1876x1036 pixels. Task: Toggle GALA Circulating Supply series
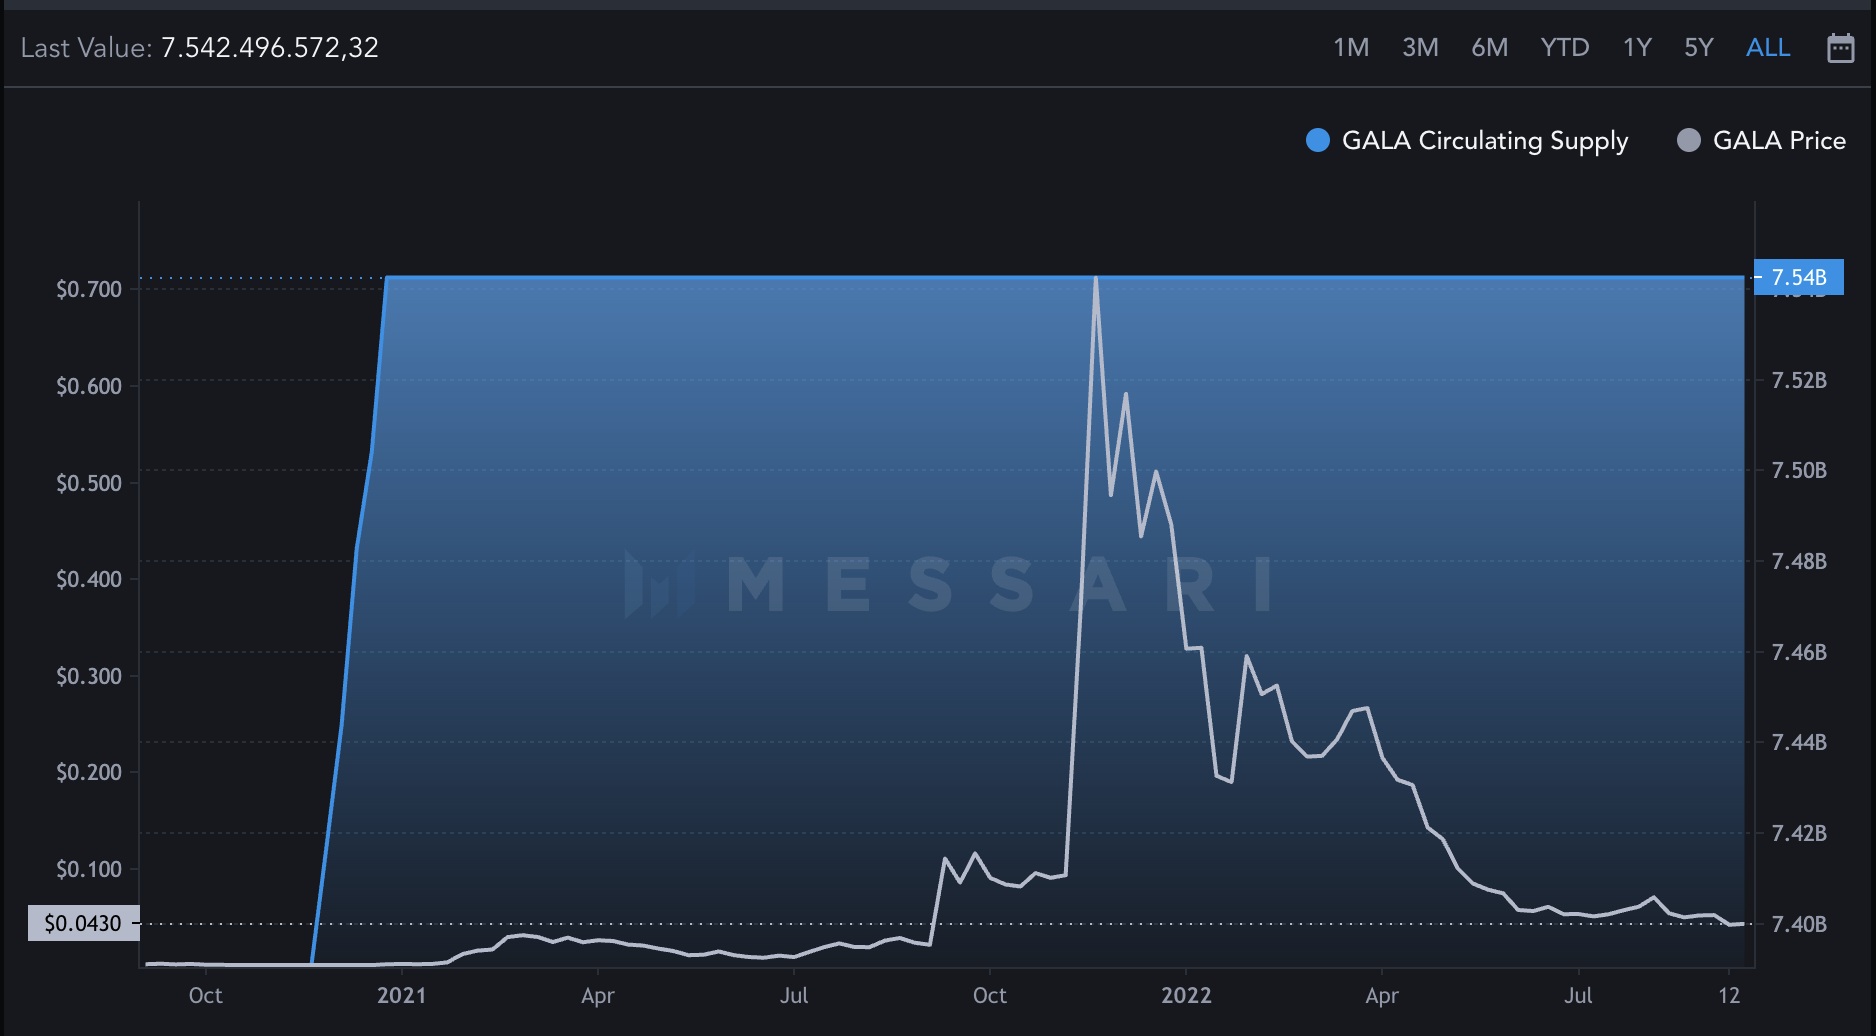point(1484,141)
